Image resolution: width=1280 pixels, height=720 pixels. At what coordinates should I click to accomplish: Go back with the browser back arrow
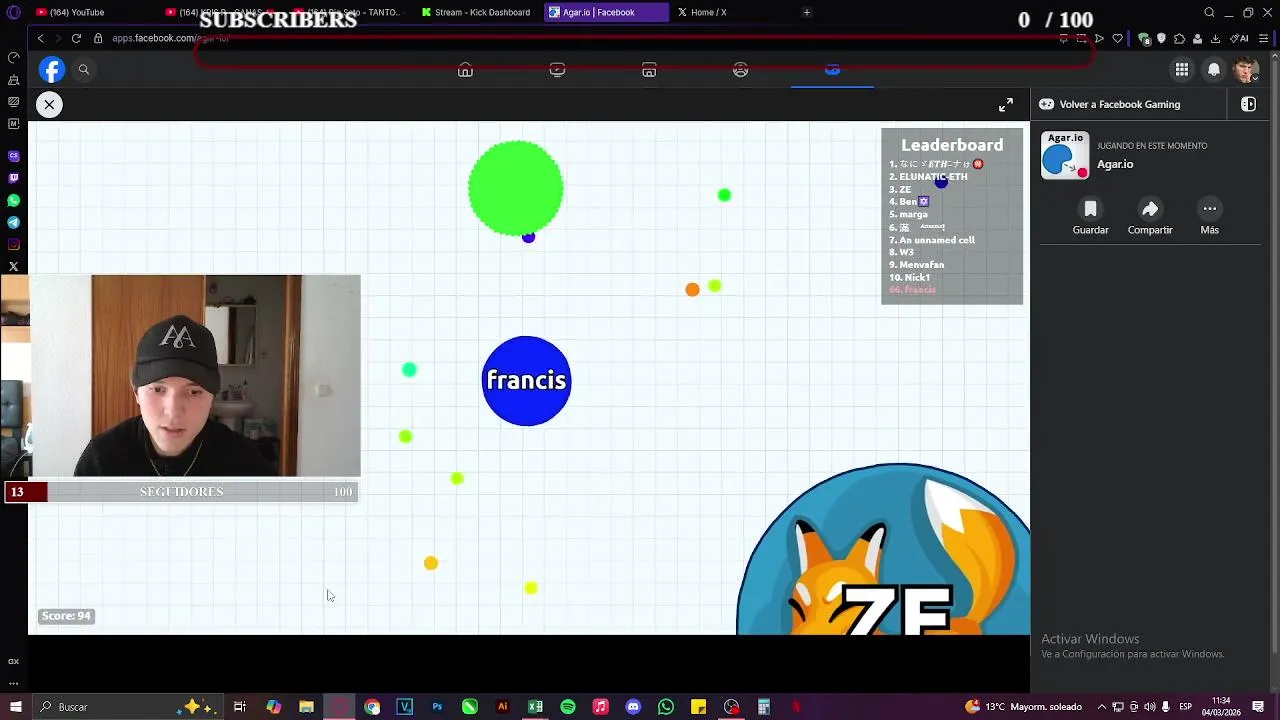40,38
